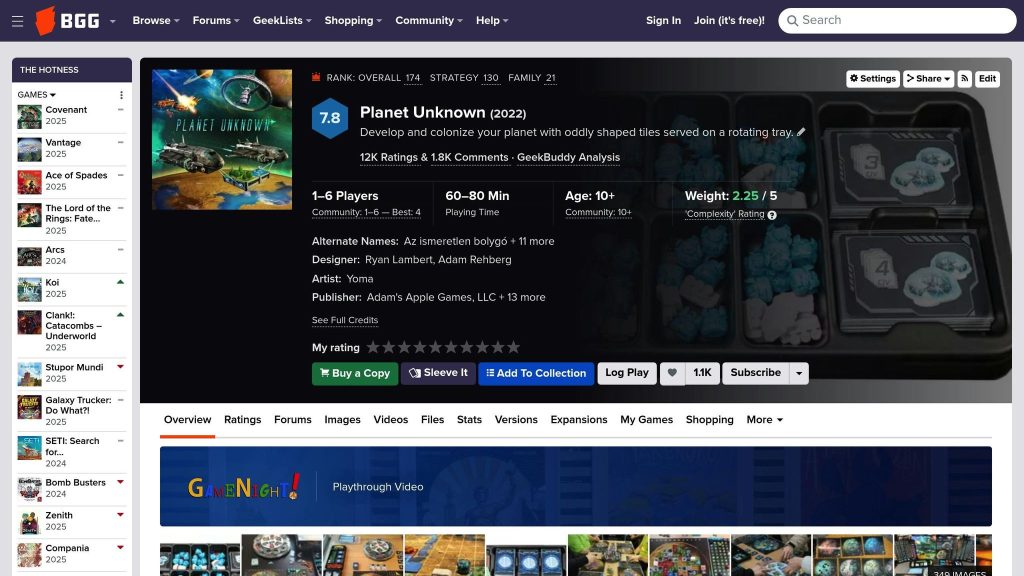Viewport: 1024px width, 576px height.
Task: Rate the game using the last star
Action: pos(513,347)
